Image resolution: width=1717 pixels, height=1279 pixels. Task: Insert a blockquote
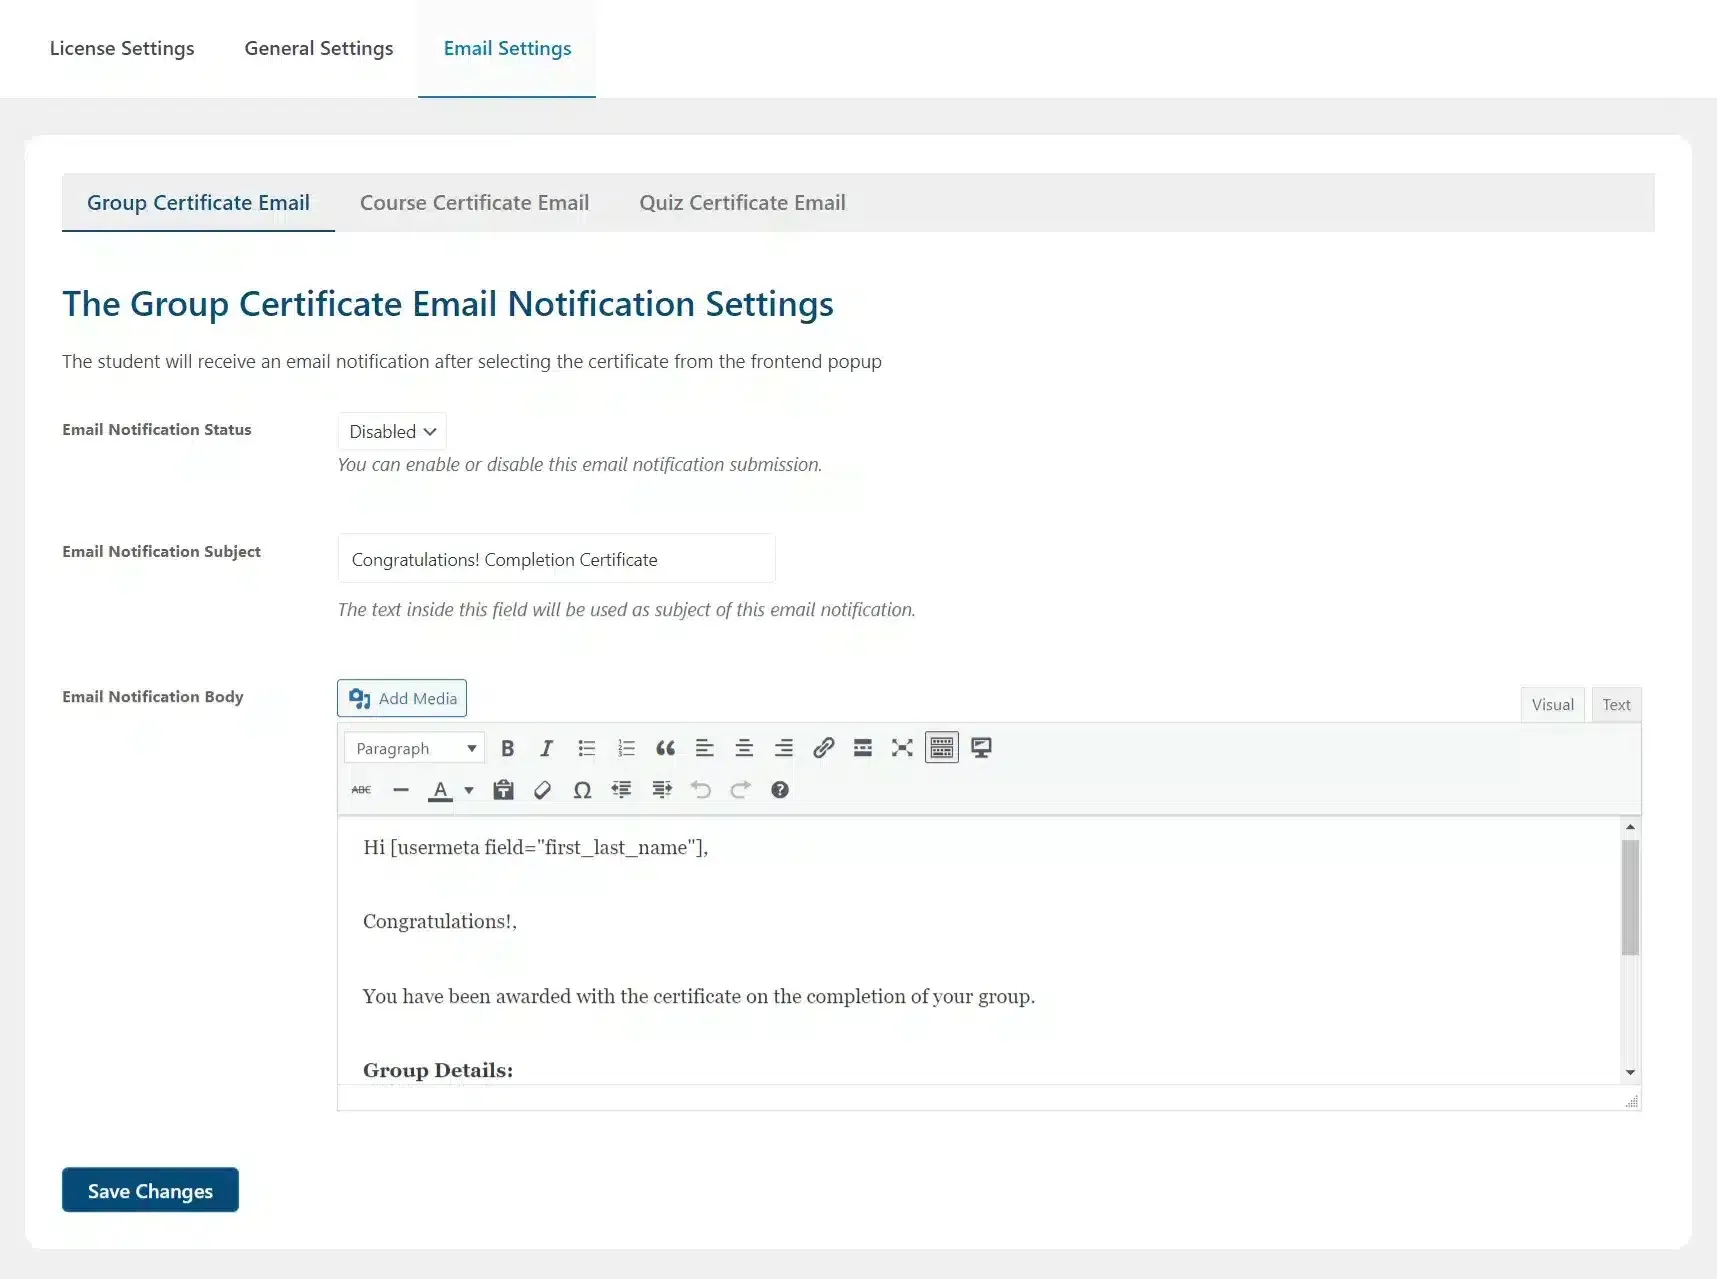665,748
